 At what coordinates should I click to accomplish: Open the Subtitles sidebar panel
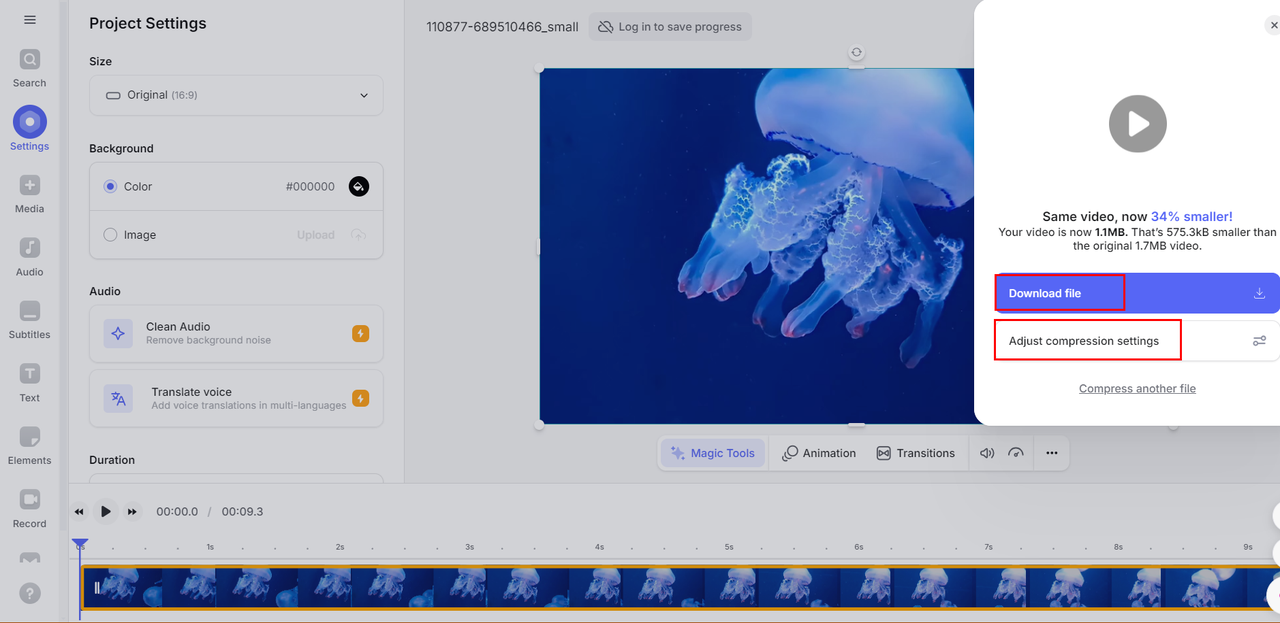coord(29,319)
